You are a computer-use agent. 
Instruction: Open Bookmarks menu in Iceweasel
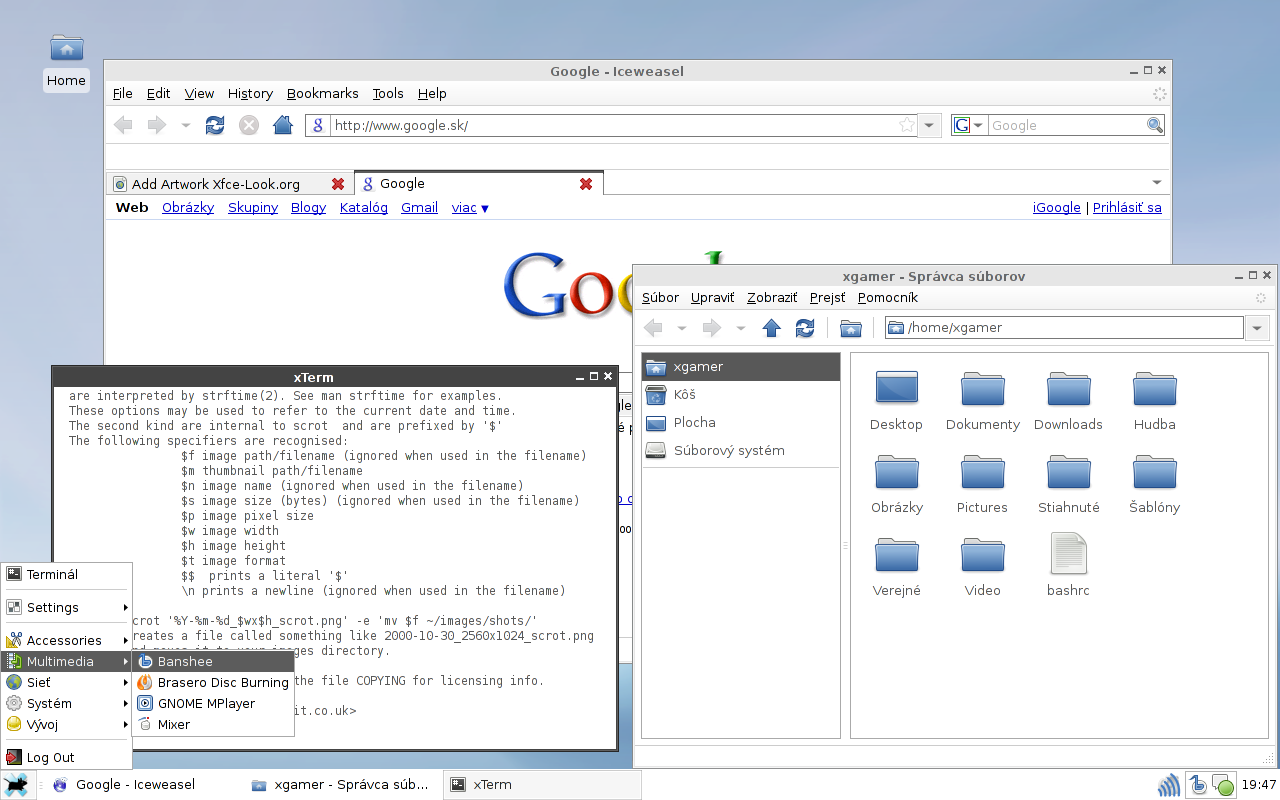(322, 93)
